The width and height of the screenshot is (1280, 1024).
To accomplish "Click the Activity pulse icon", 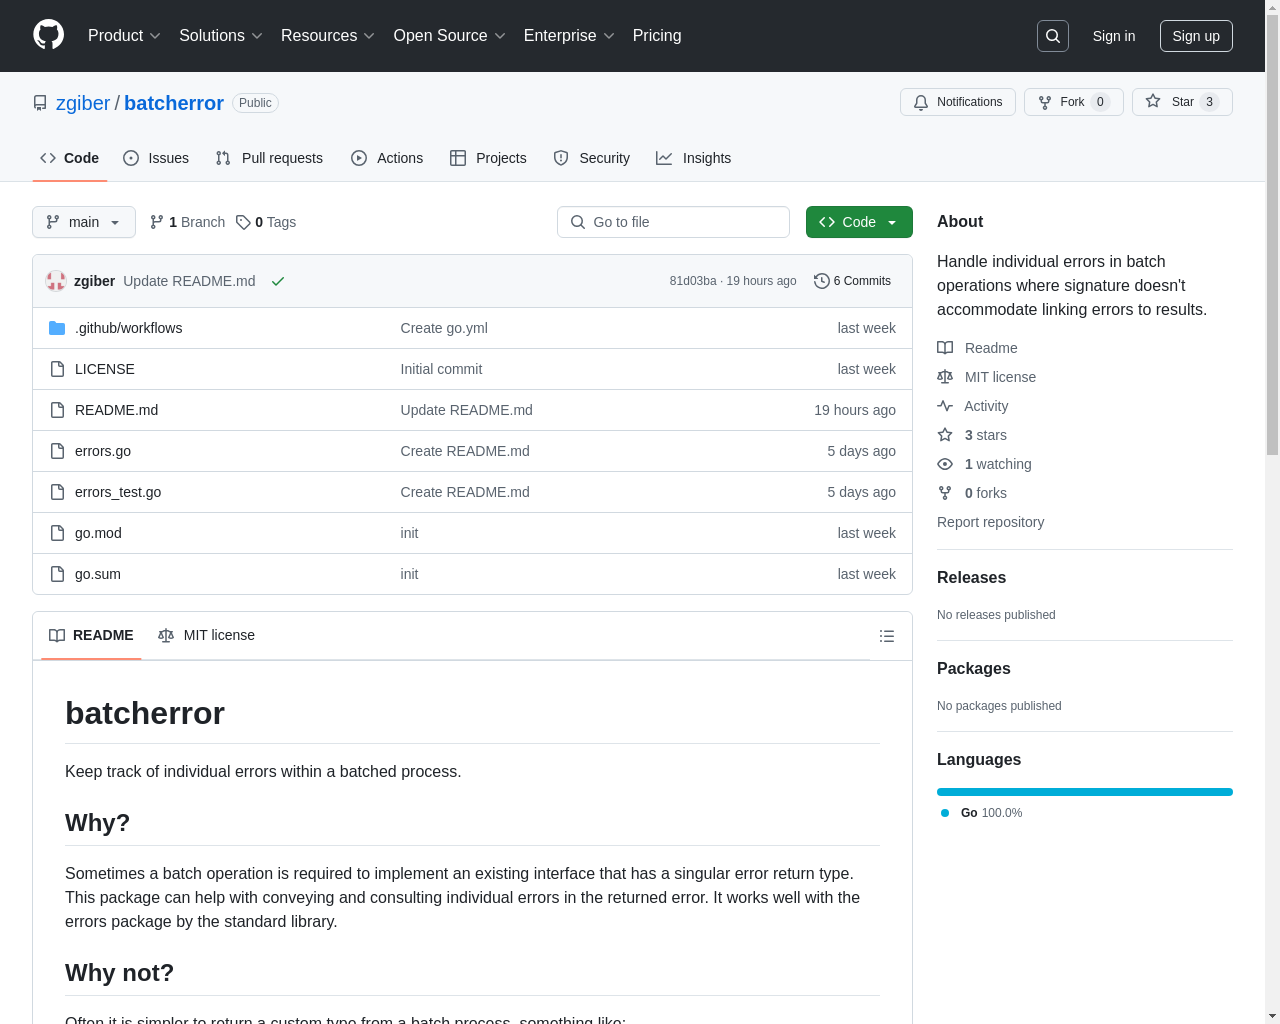I will (x=945, y=406).
